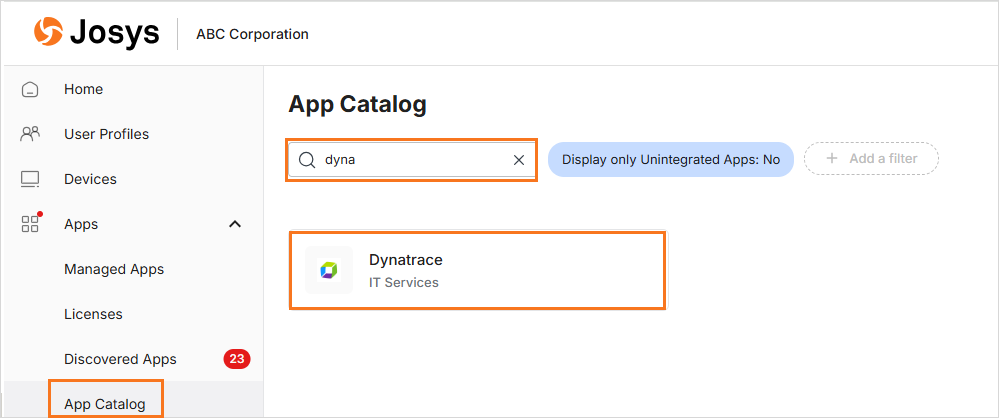Select App Catalog in the sidebar
The image size is (999, 418).
point(105,404)
